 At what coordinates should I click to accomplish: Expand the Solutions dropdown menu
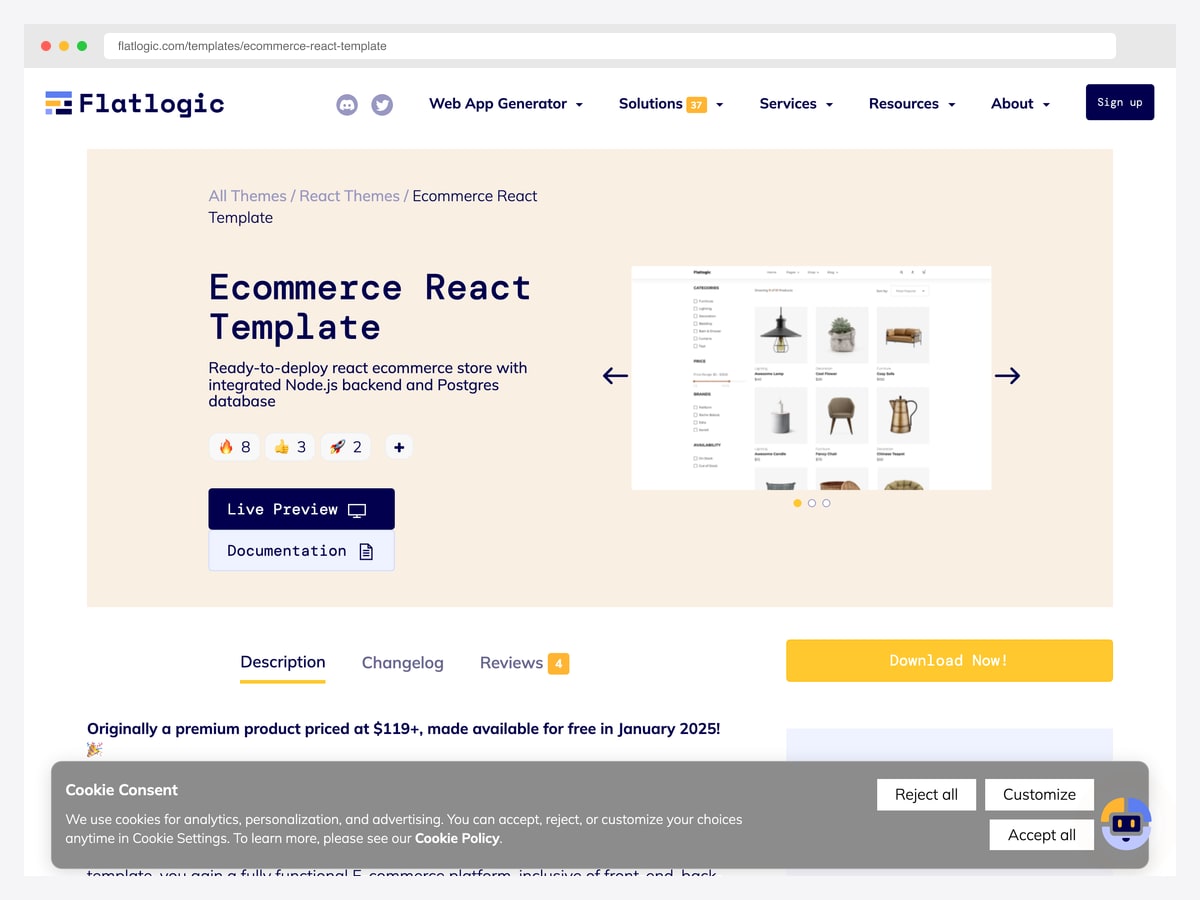671,103
